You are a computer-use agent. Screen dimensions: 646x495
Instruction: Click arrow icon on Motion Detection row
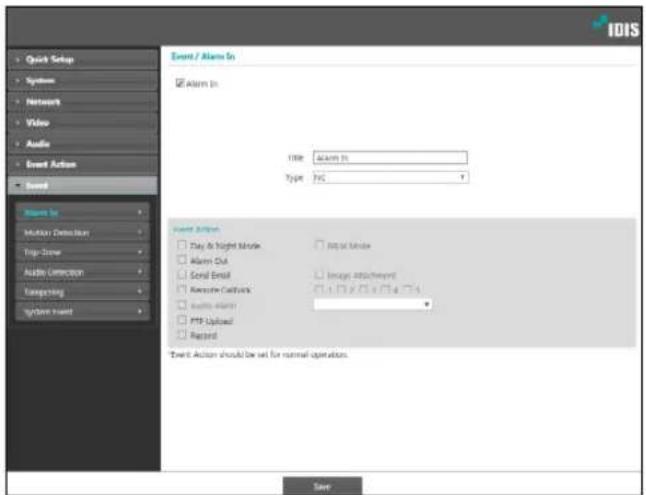click(140, 232)
